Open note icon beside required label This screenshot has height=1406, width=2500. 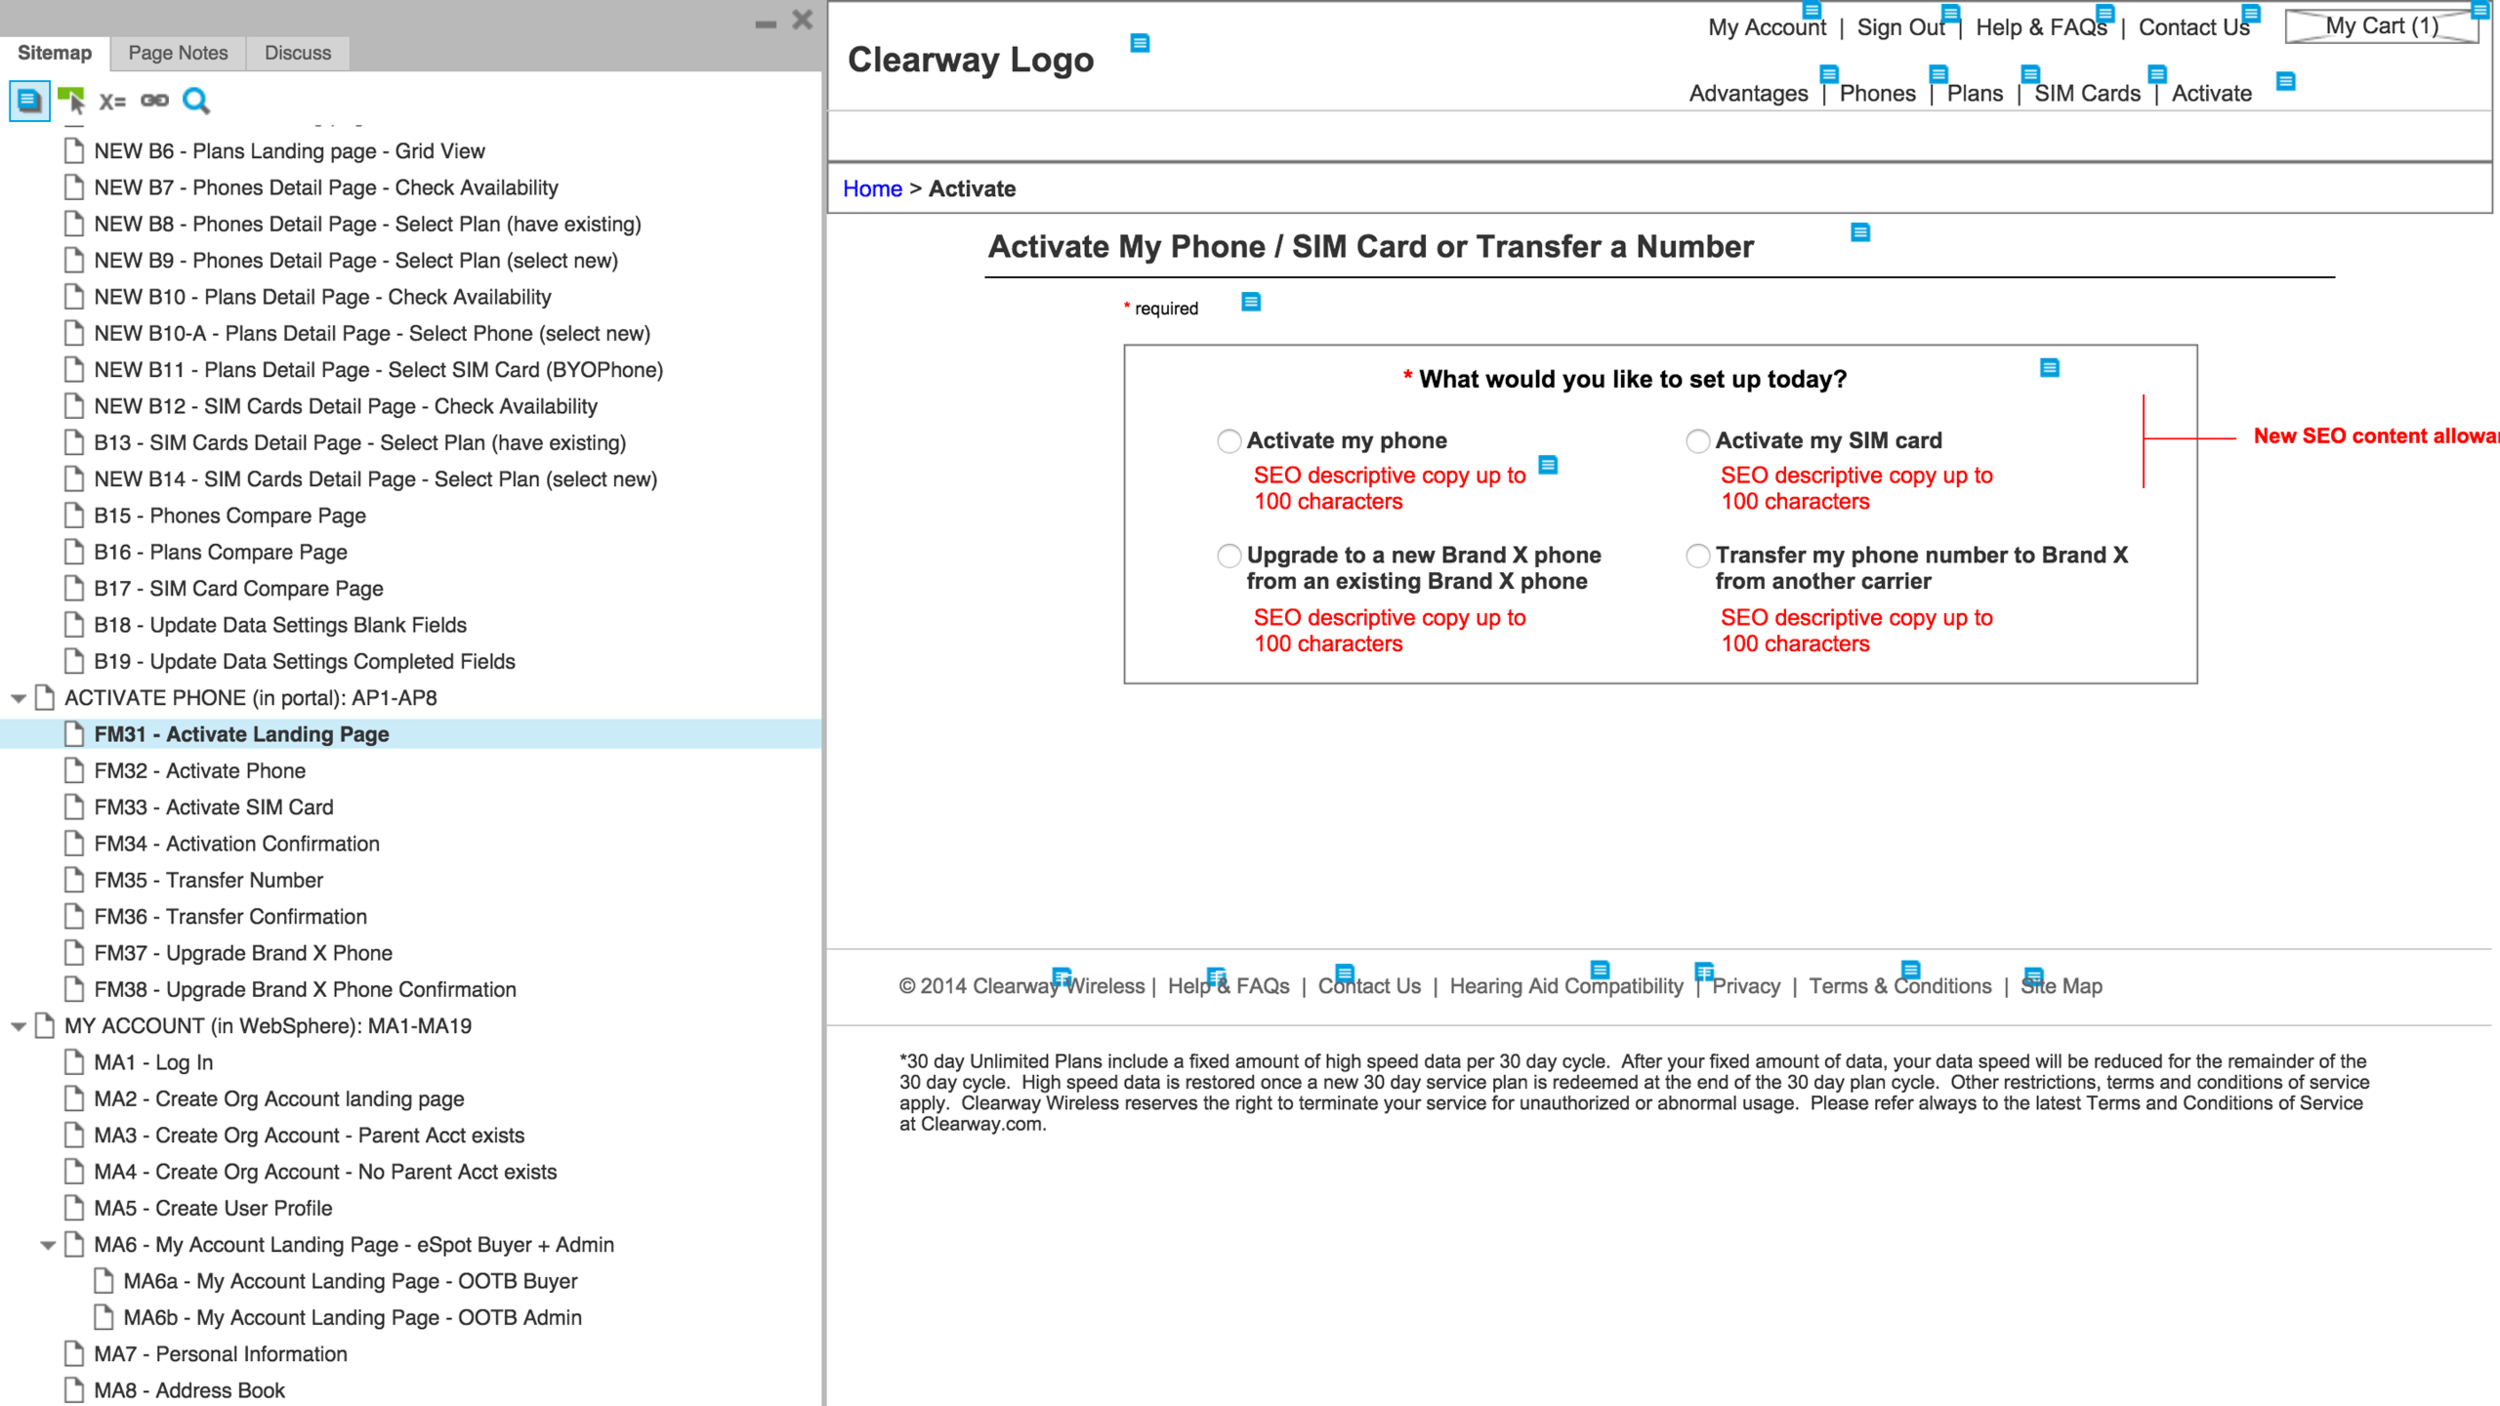point(1251,301)
